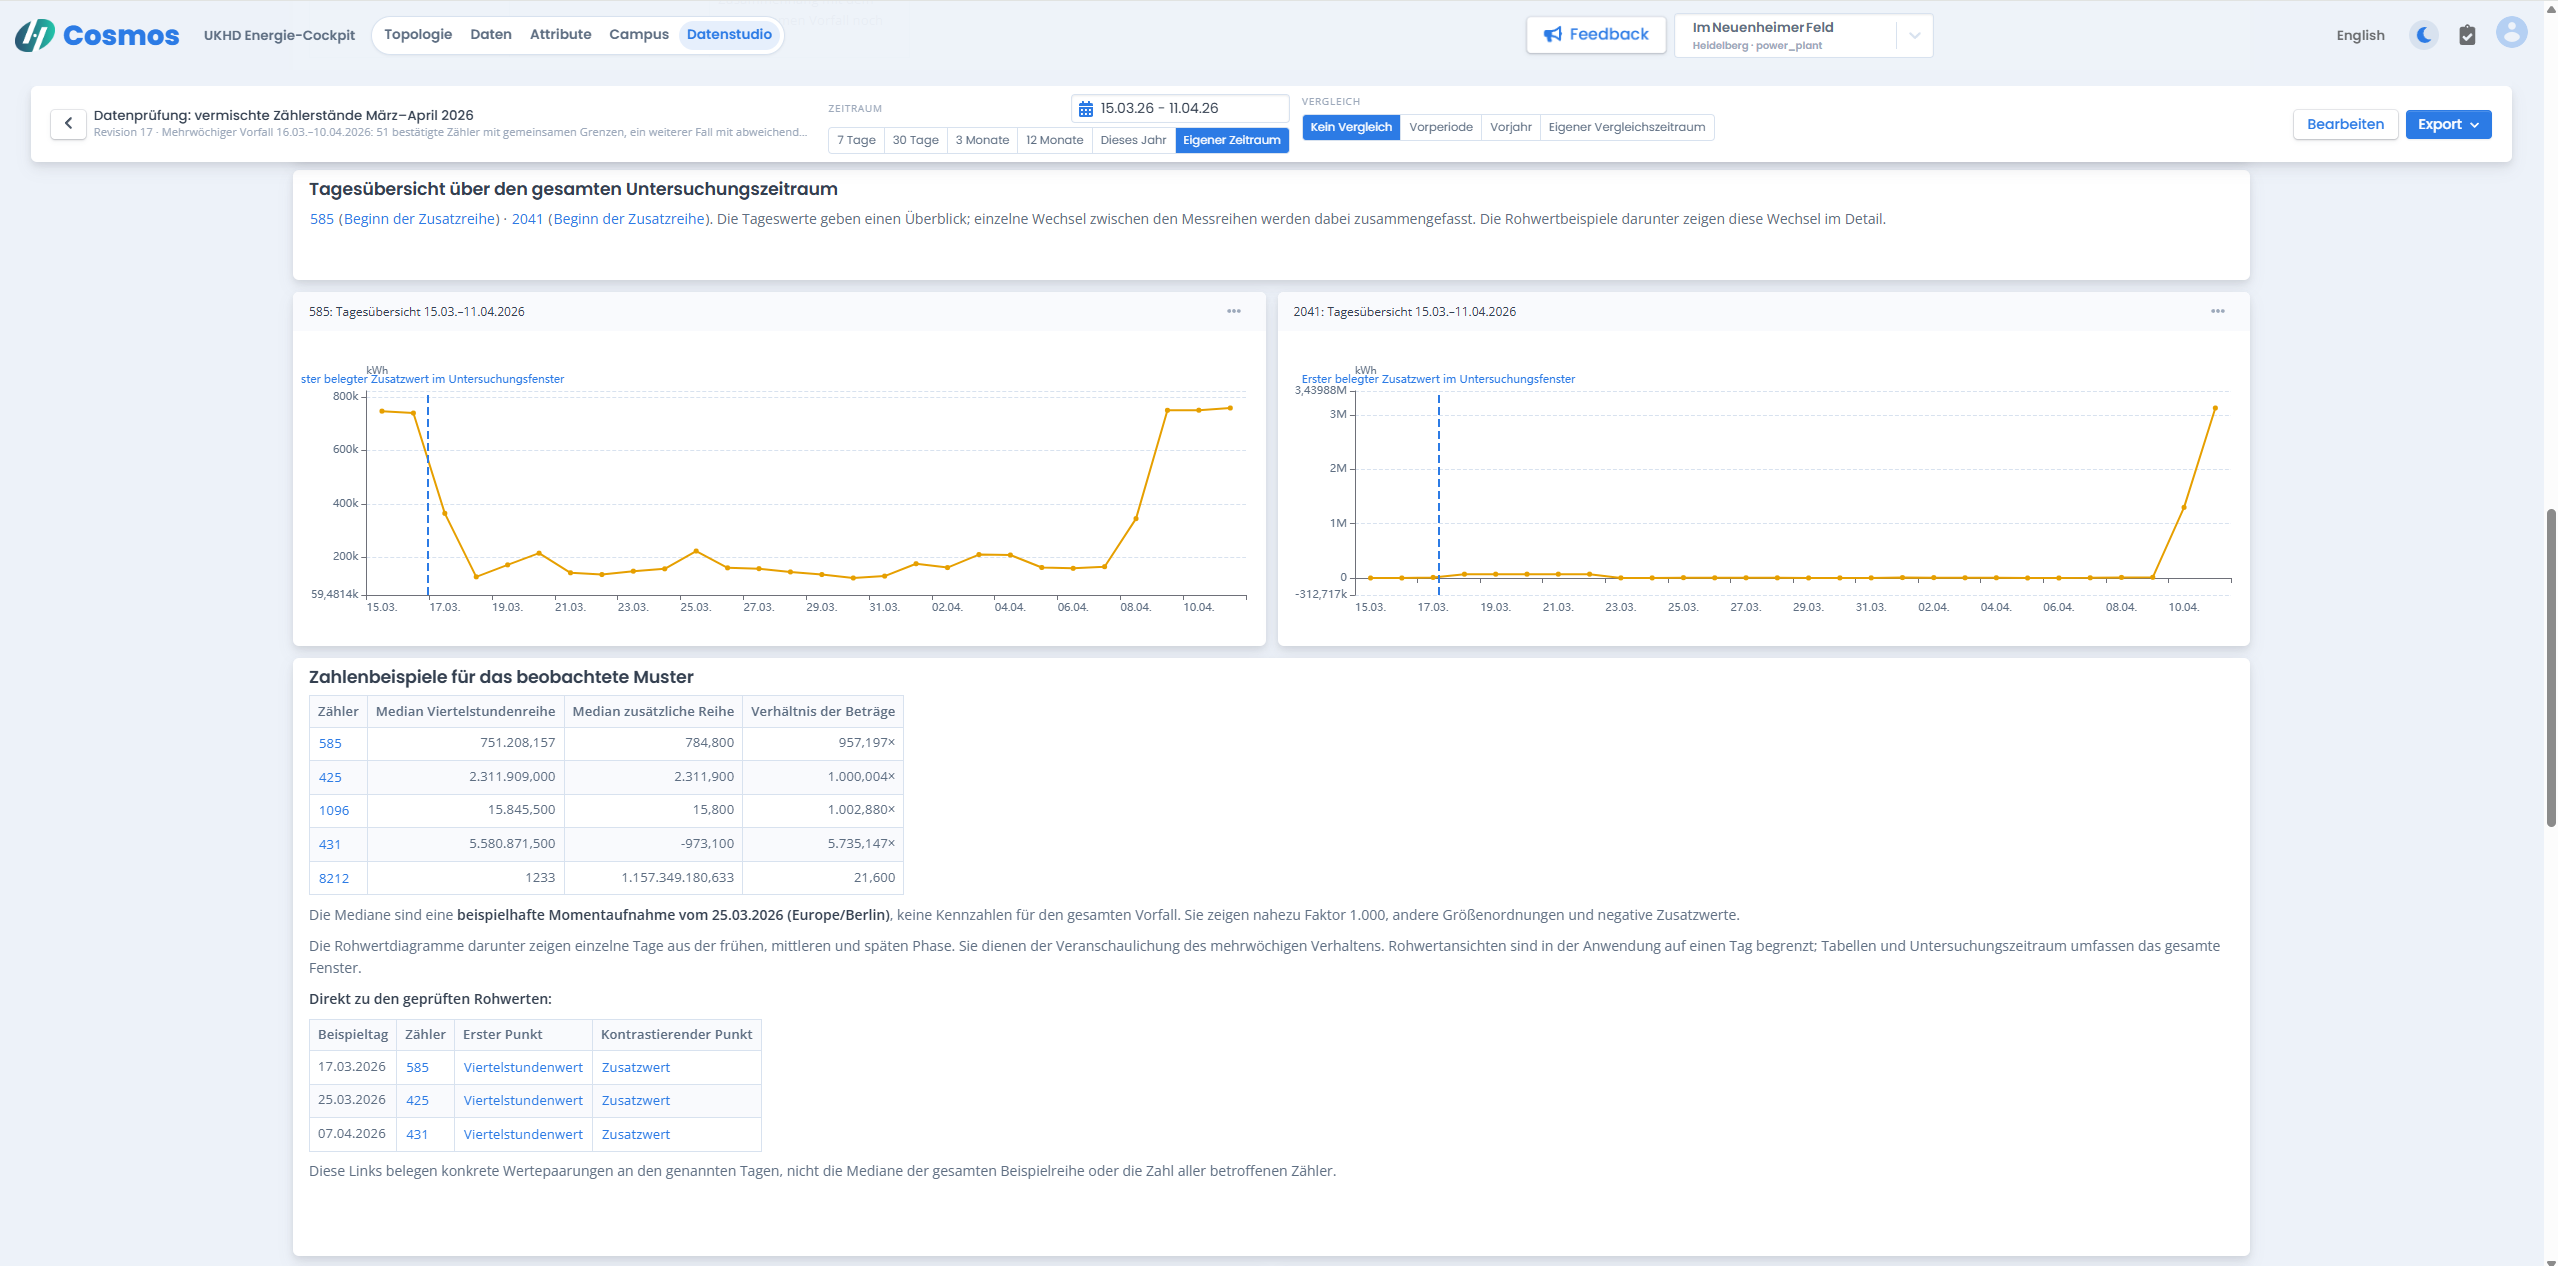Switch language to English

[x=2360, y=35]
